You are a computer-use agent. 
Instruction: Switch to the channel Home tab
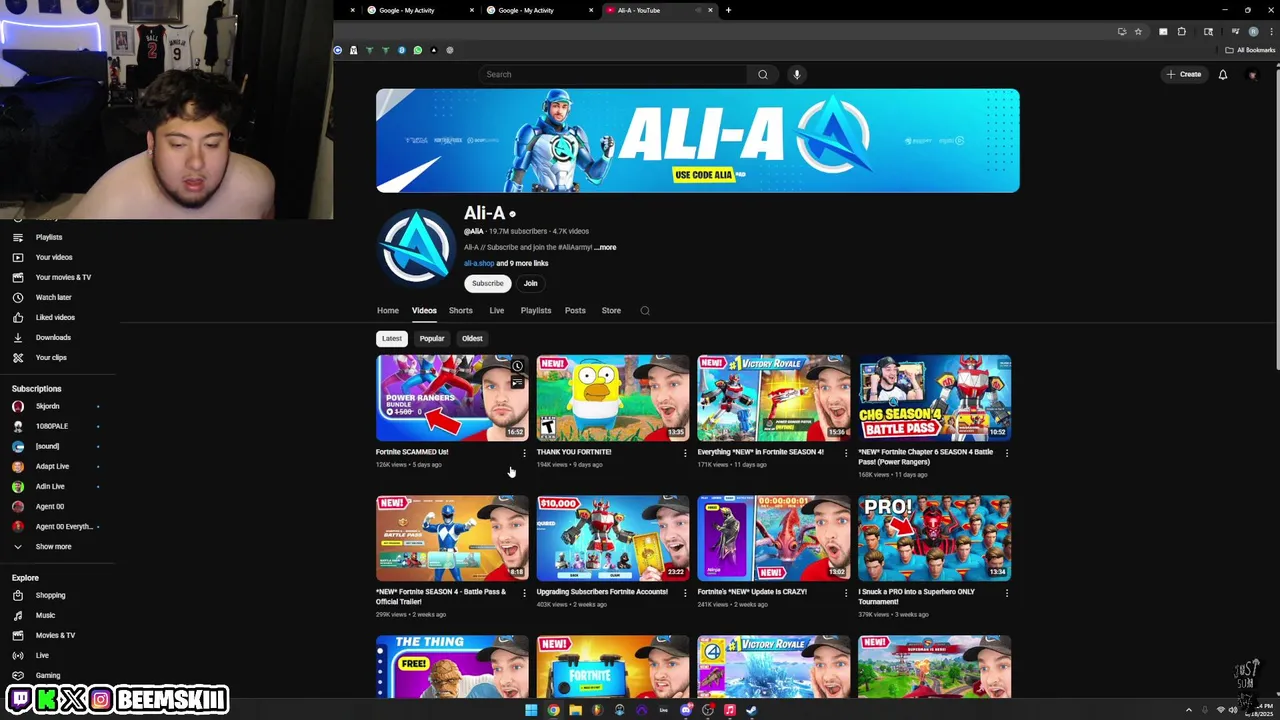(x=387, y=310)
